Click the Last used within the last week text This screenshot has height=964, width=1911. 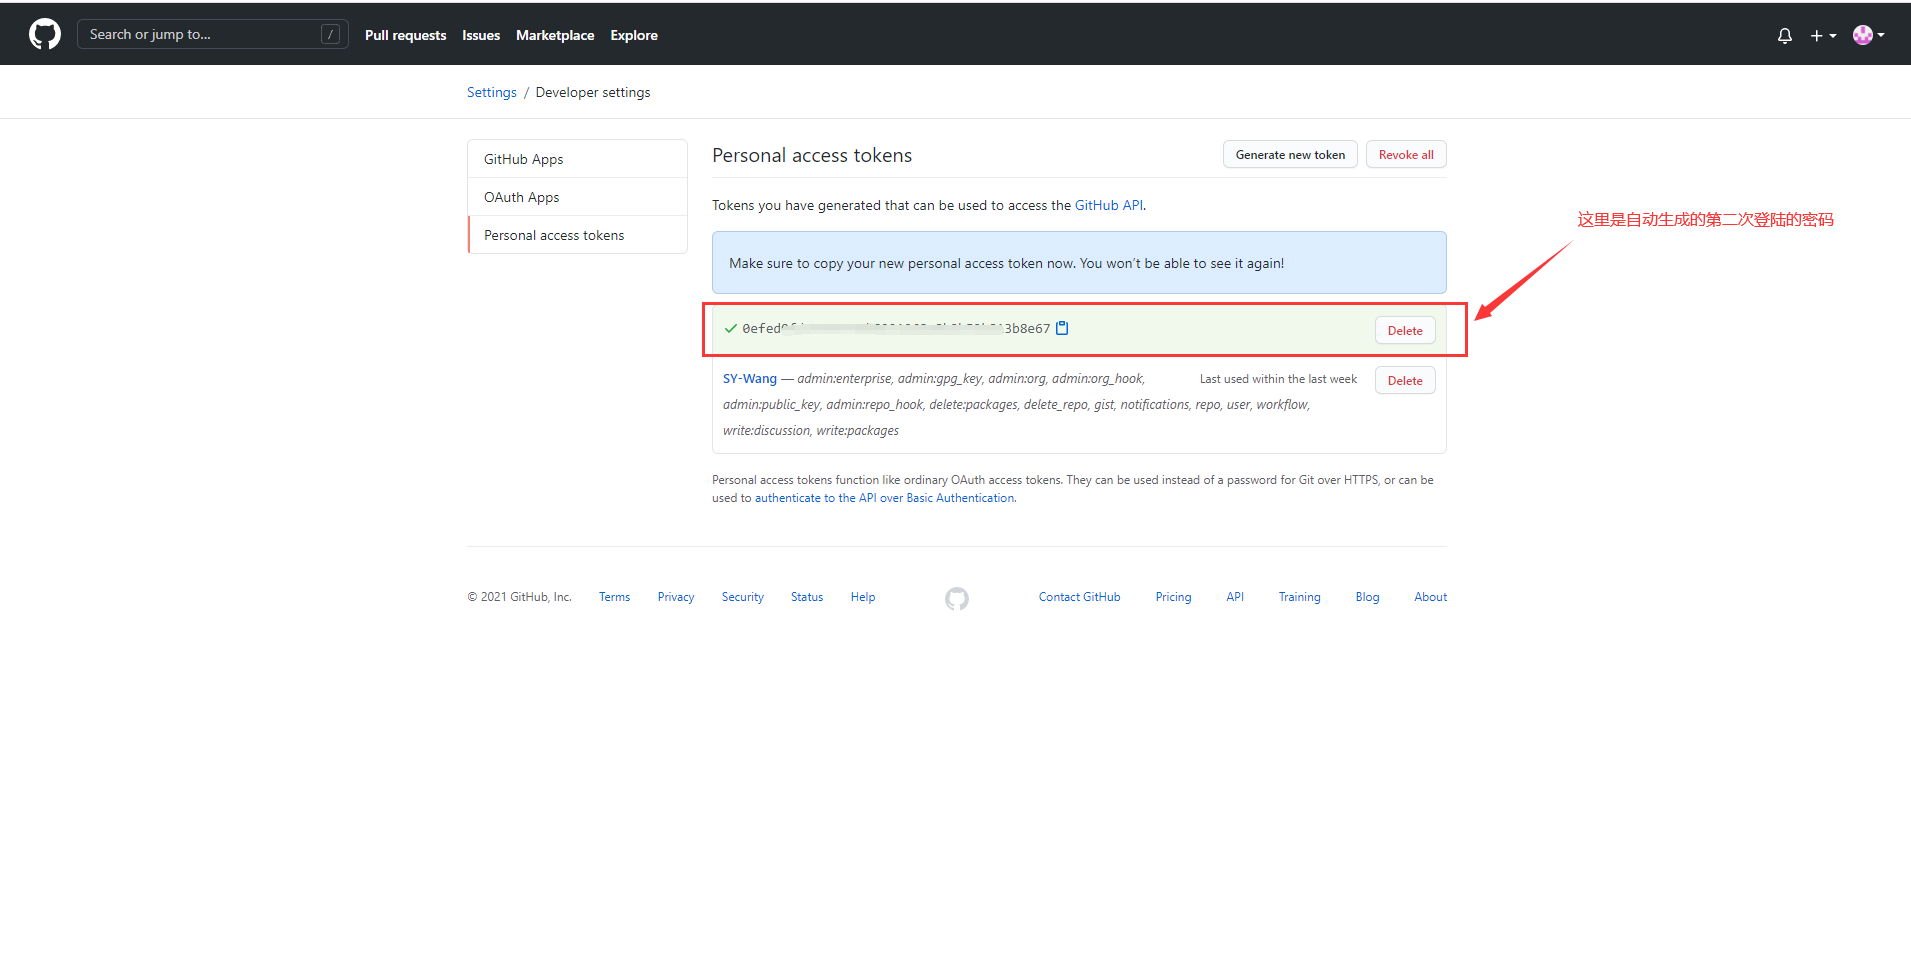pos(1278,379)
